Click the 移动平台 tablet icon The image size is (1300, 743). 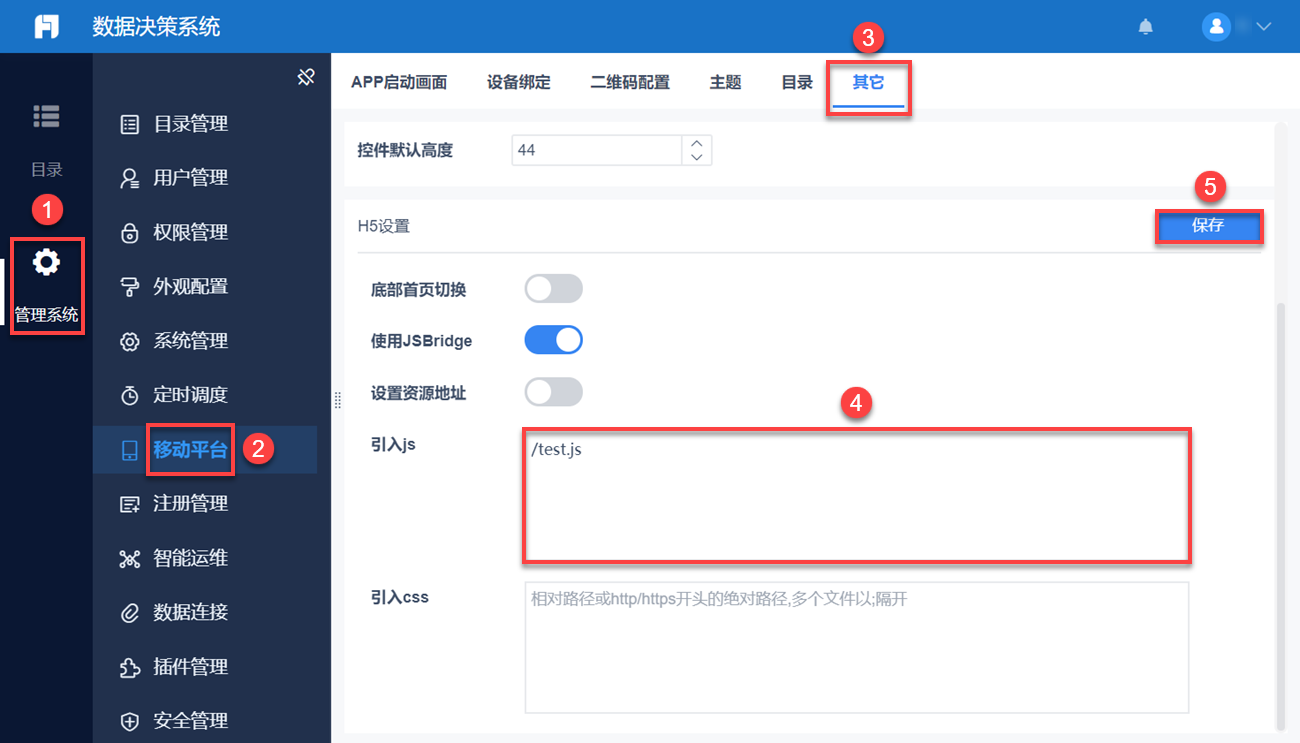click(x=129, y=451)
